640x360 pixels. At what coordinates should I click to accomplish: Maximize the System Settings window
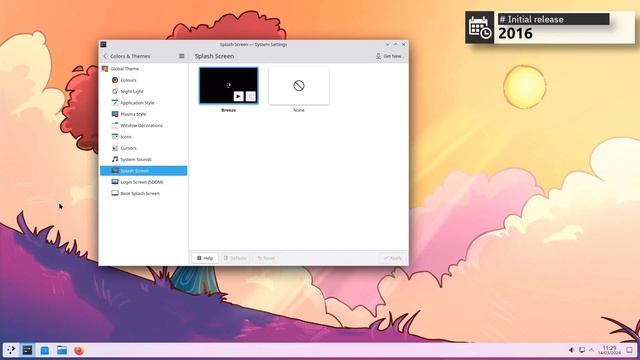click(396, 44)
